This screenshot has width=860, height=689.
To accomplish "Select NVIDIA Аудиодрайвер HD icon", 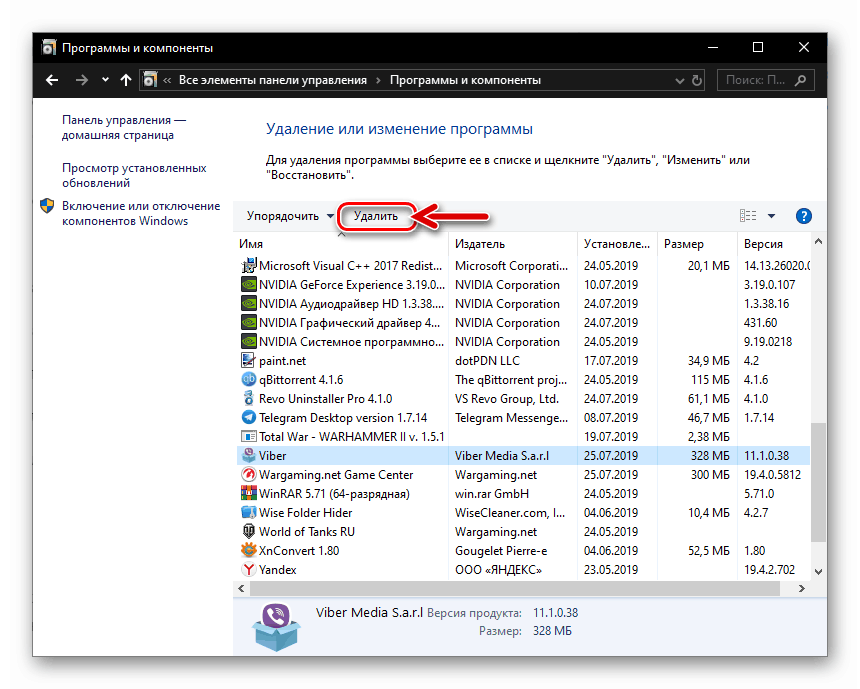I will [248, 304].
